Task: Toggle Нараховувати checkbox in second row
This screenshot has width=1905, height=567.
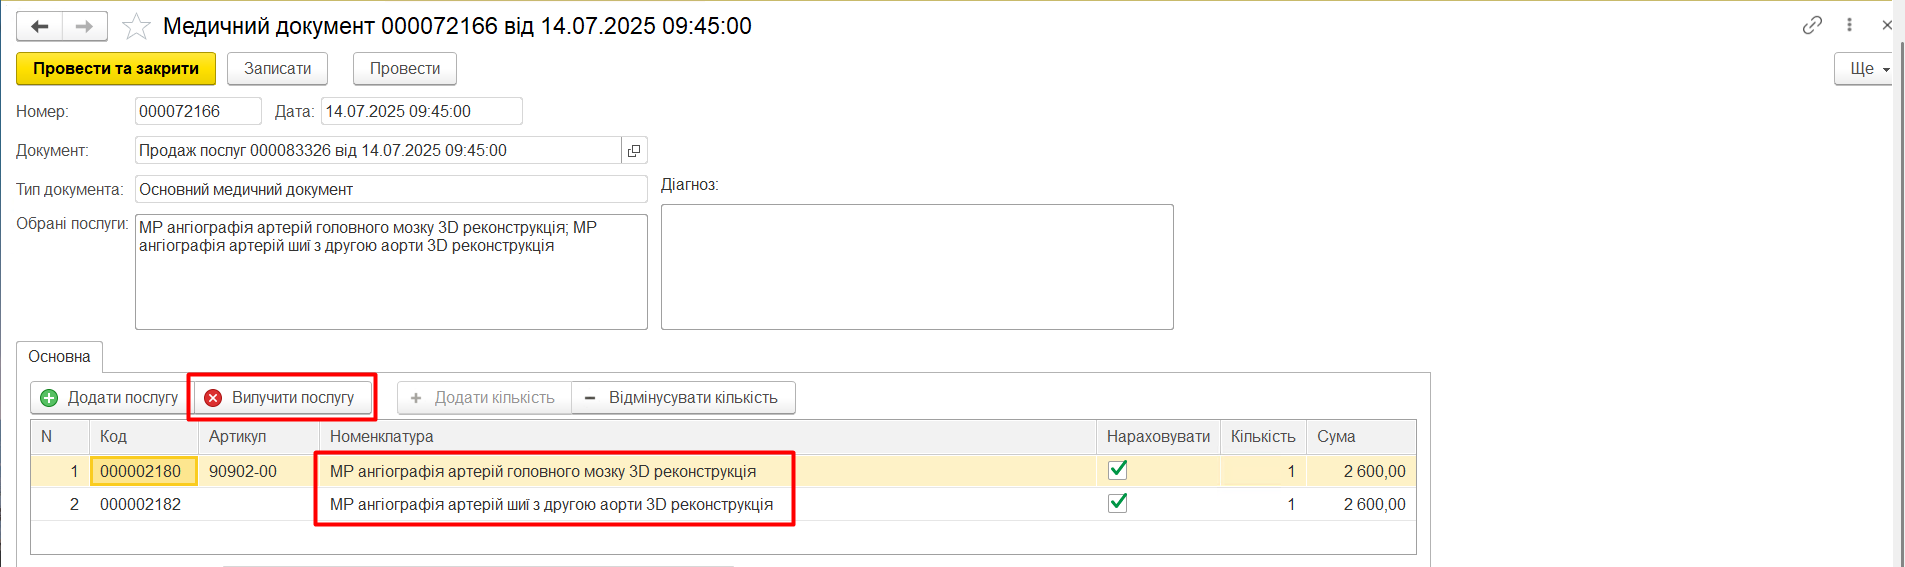Action: coord(1118,503)
